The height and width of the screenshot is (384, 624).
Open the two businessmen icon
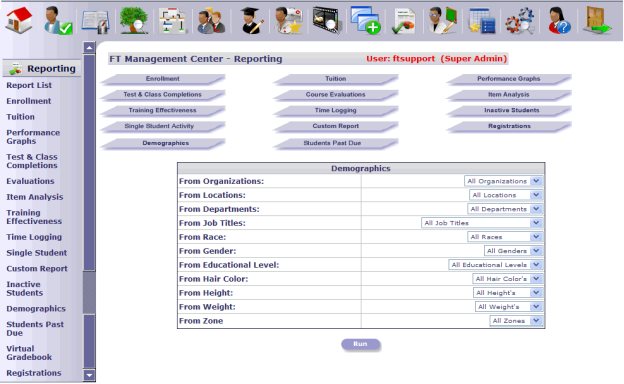[211, 21]
